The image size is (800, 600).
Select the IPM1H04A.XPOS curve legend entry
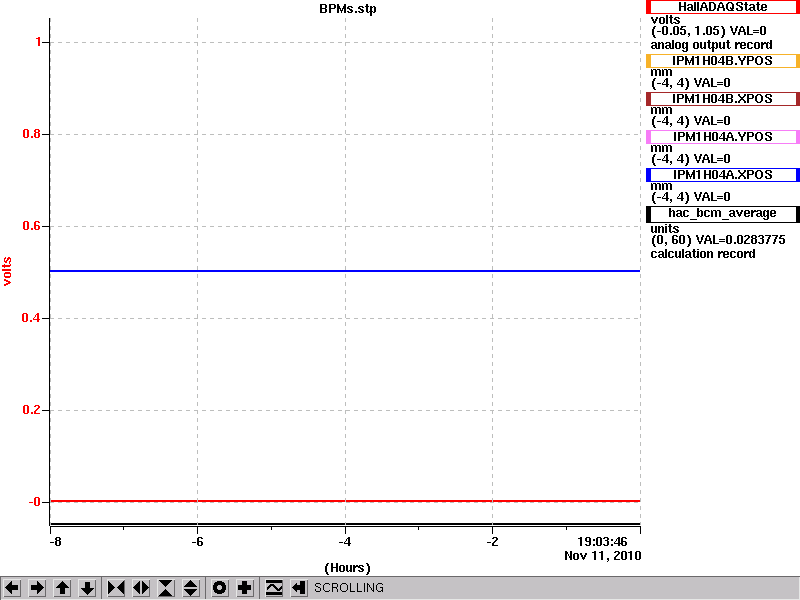[x=722, y=174]
